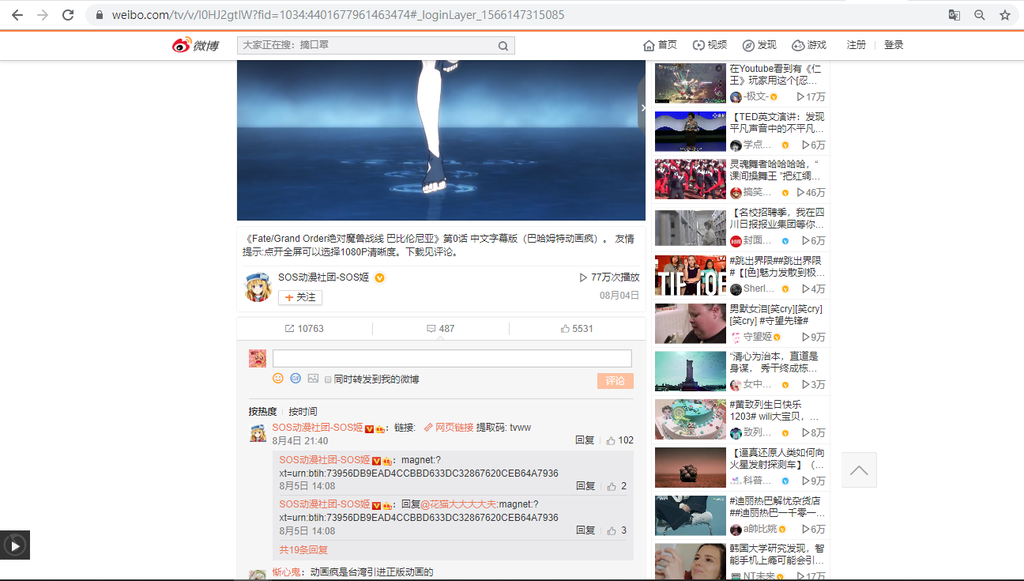Open 韩国大学研究发现 video thumbnail
The height and width of the screenshot is (581, 1024).
click(x=690, y=561)
